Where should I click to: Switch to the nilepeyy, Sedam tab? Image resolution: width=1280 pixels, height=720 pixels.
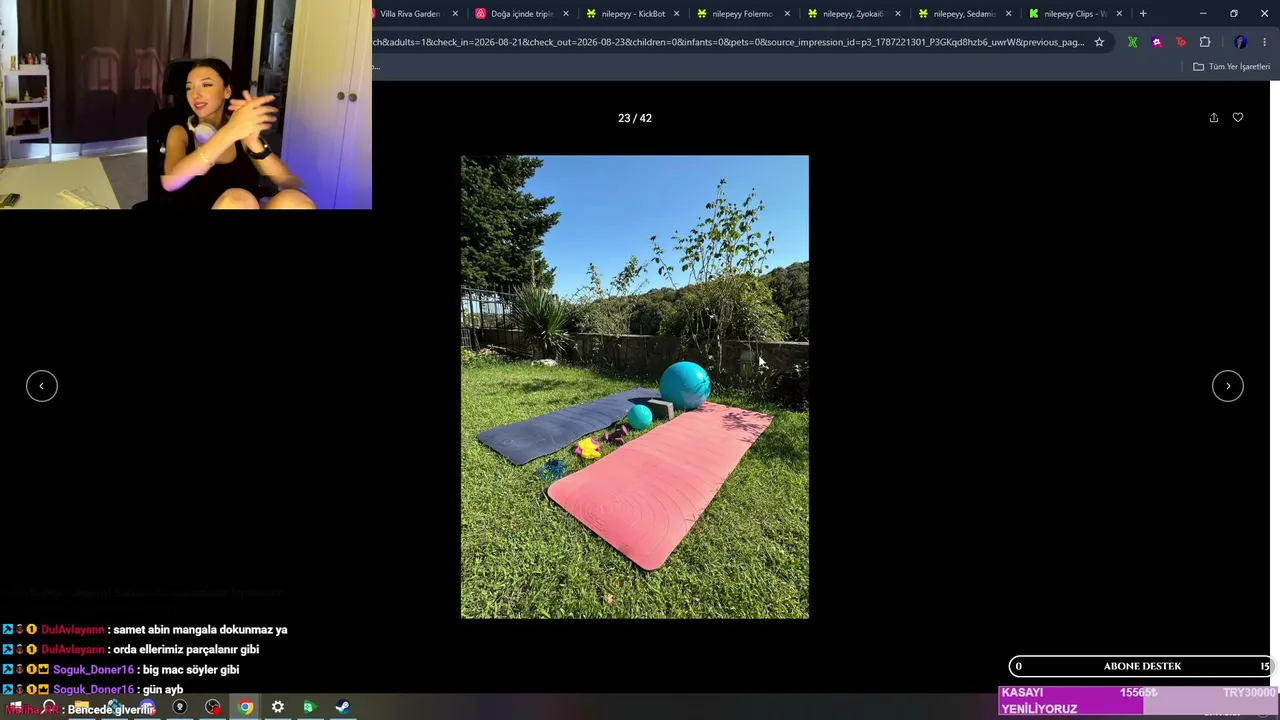(964, 14)
